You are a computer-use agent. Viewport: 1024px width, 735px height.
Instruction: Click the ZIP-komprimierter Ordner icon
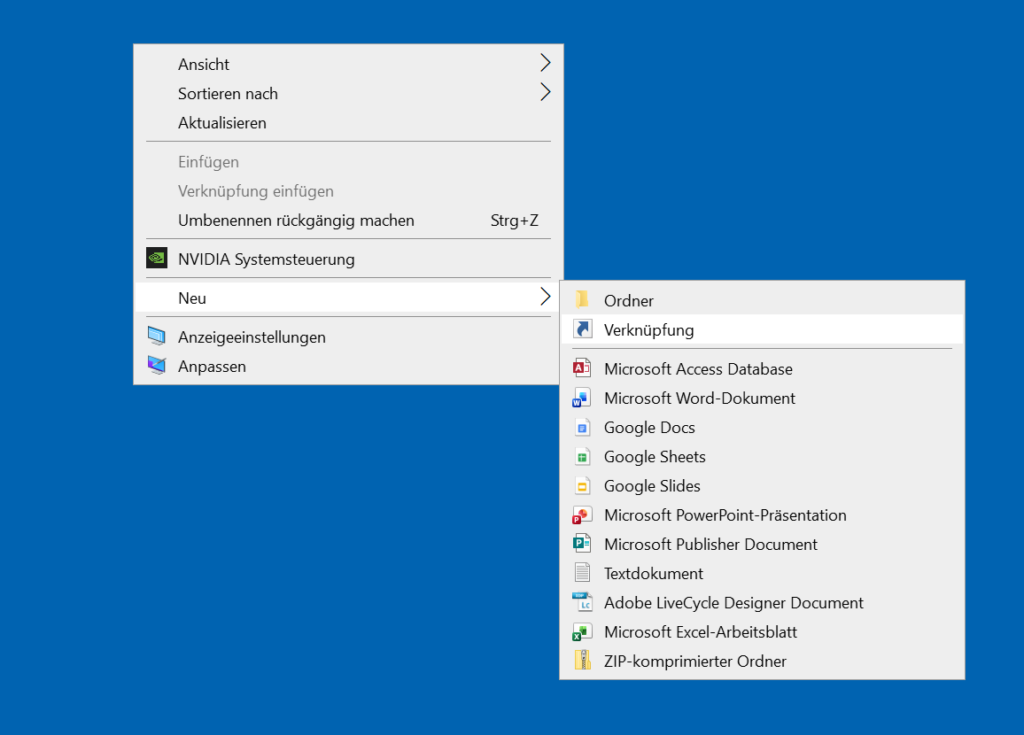coord(582,661)
